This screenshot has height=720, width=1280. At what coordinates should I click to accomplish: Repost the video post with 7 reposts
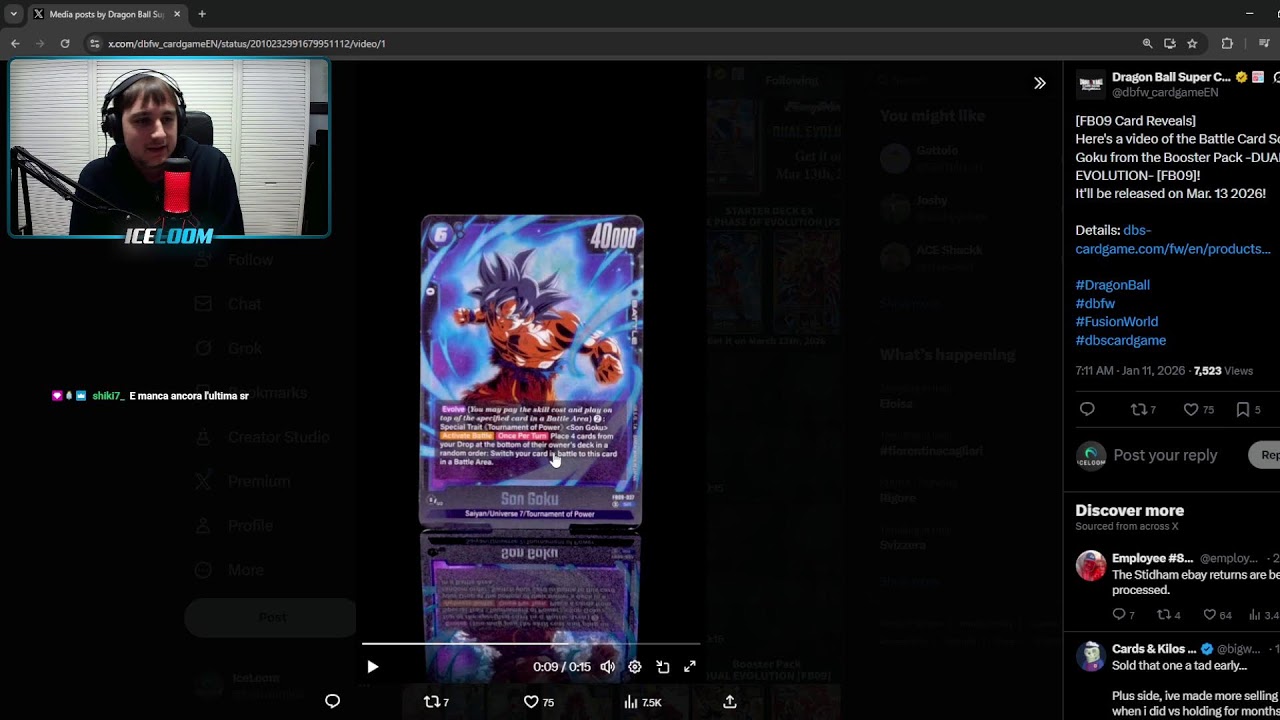point(436,702)
